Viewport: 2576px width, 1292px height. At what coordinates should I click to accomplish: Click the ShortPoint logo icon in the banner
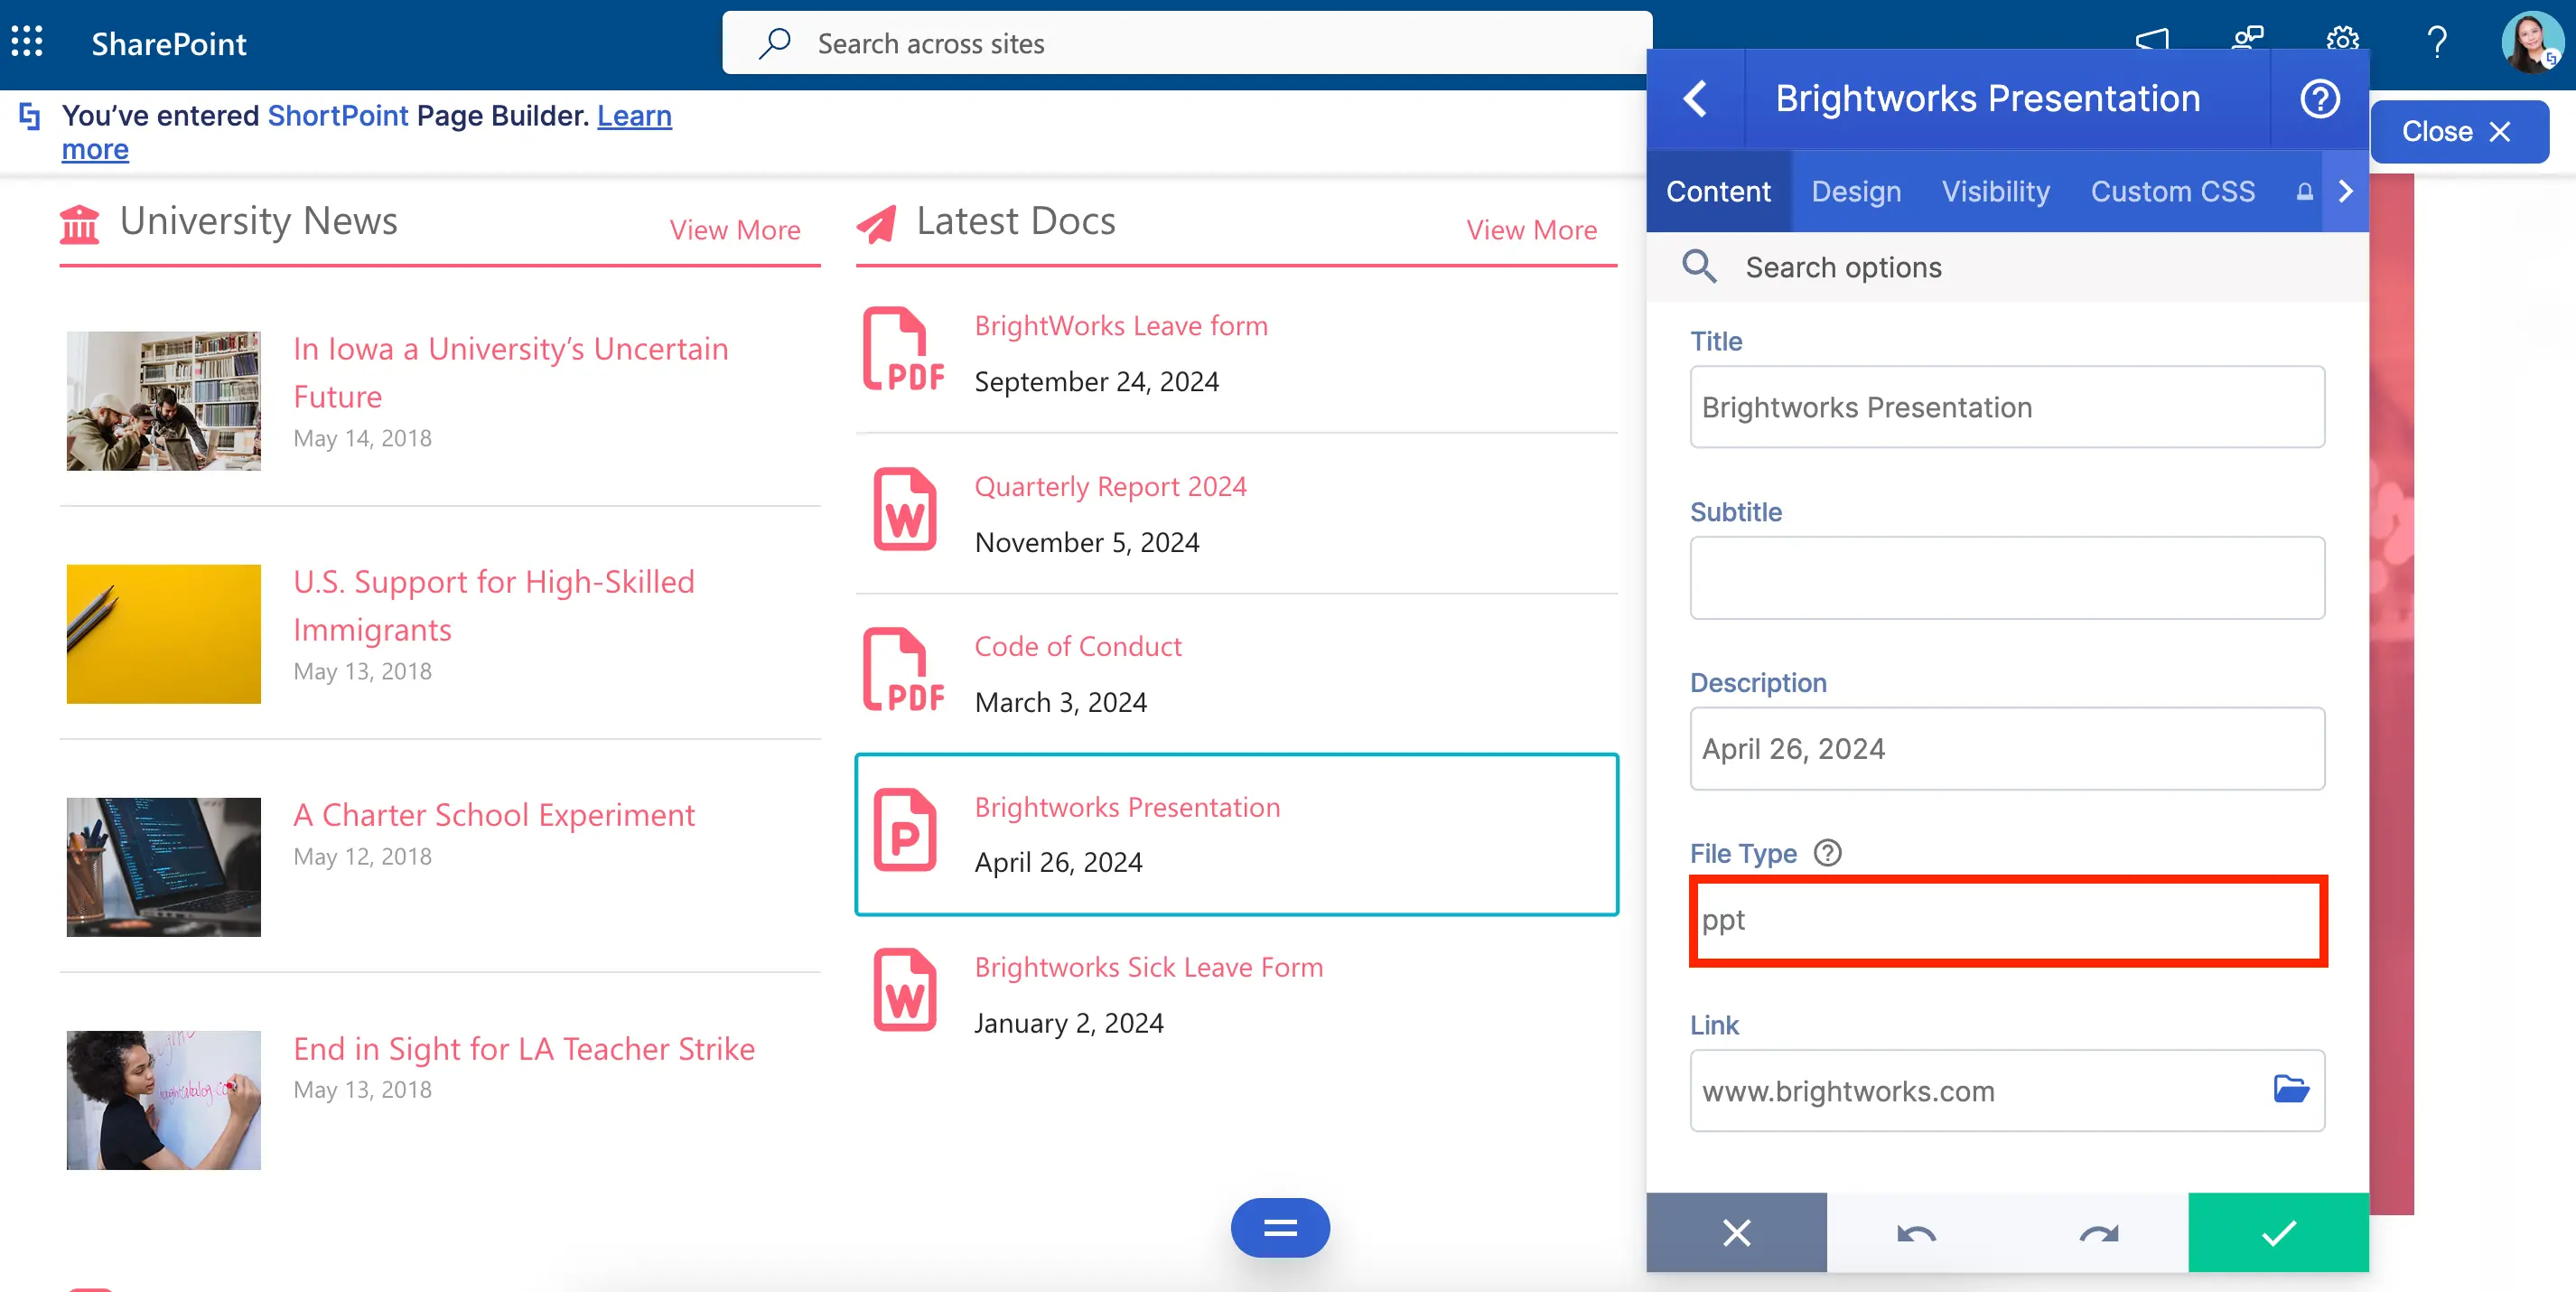(x=30, y=116)
